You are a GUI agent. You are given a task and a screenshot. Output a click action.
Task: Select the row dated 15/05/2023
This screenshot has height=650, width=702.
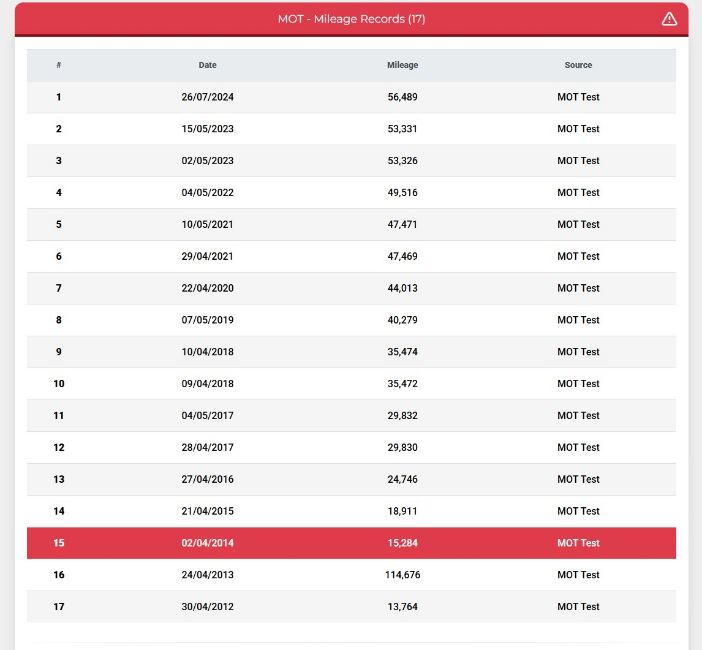point(351,129)
